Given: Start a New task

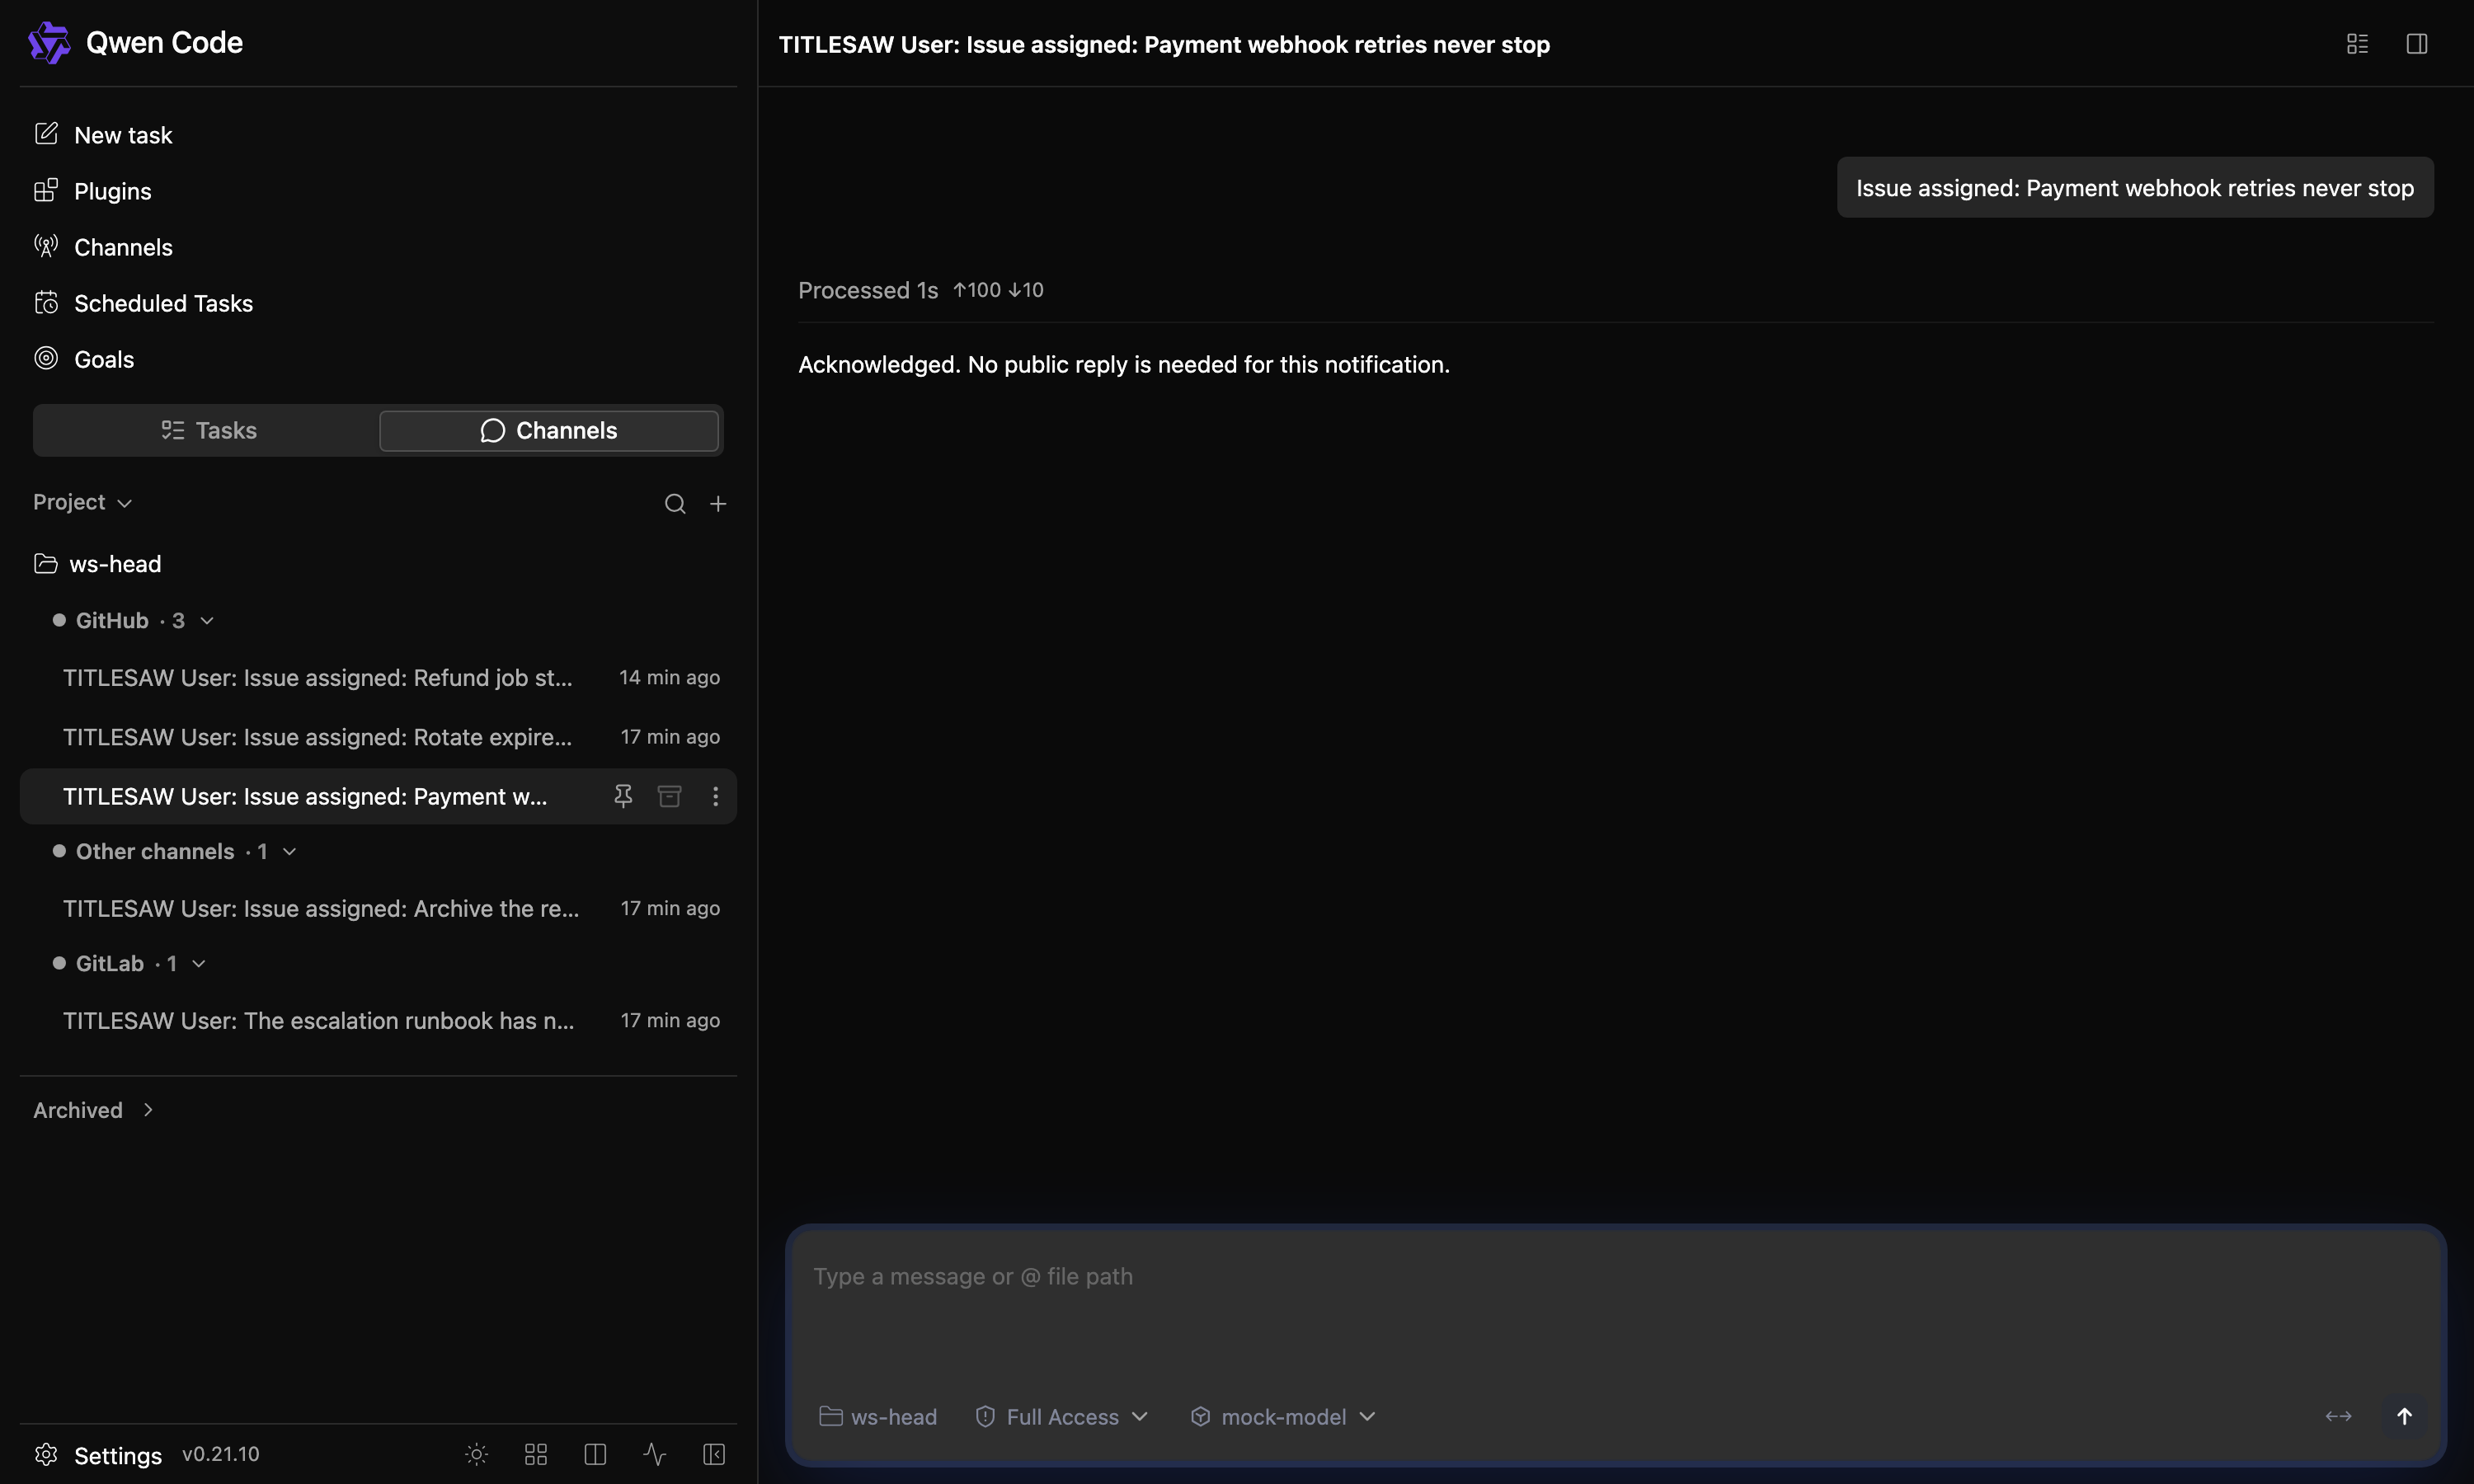Looking at the screenshot, I should pyautogui.click(x=104, y=135).
